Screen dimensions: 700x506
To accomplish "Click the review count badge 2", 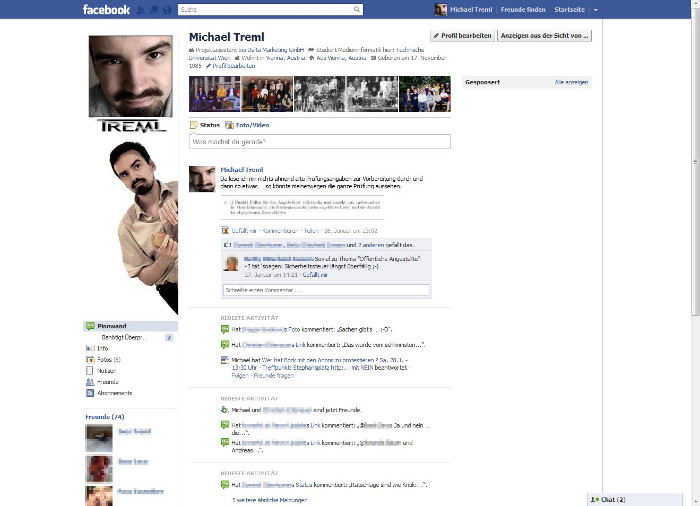I will pos(169,338).
